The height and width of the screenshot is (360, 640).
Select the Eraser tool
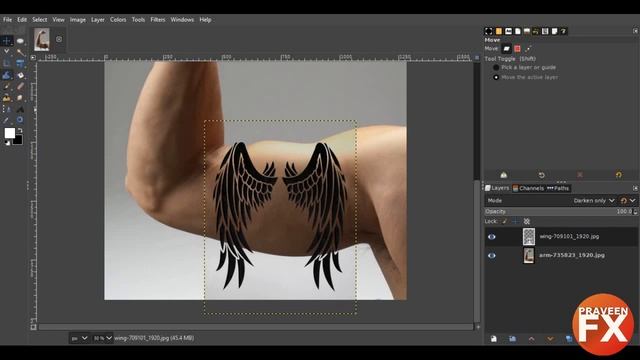coord(20,86)
